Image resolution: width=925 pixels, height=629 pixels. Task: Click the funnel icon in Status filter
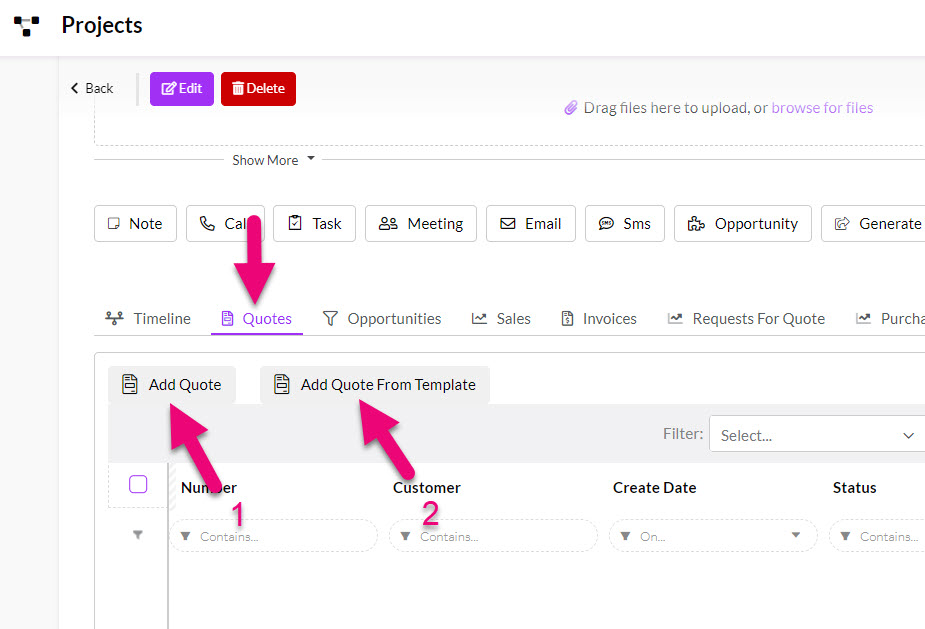pos(845,536)
